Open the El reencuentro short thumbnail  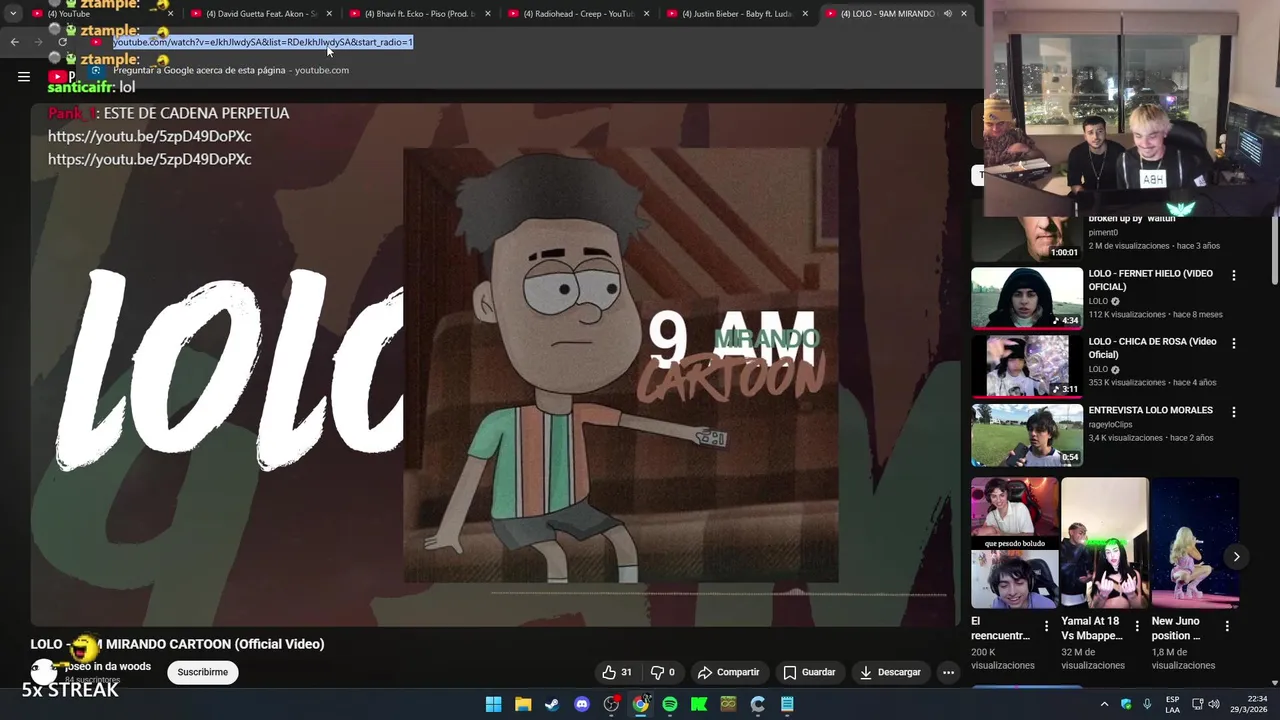(1014, 543)
